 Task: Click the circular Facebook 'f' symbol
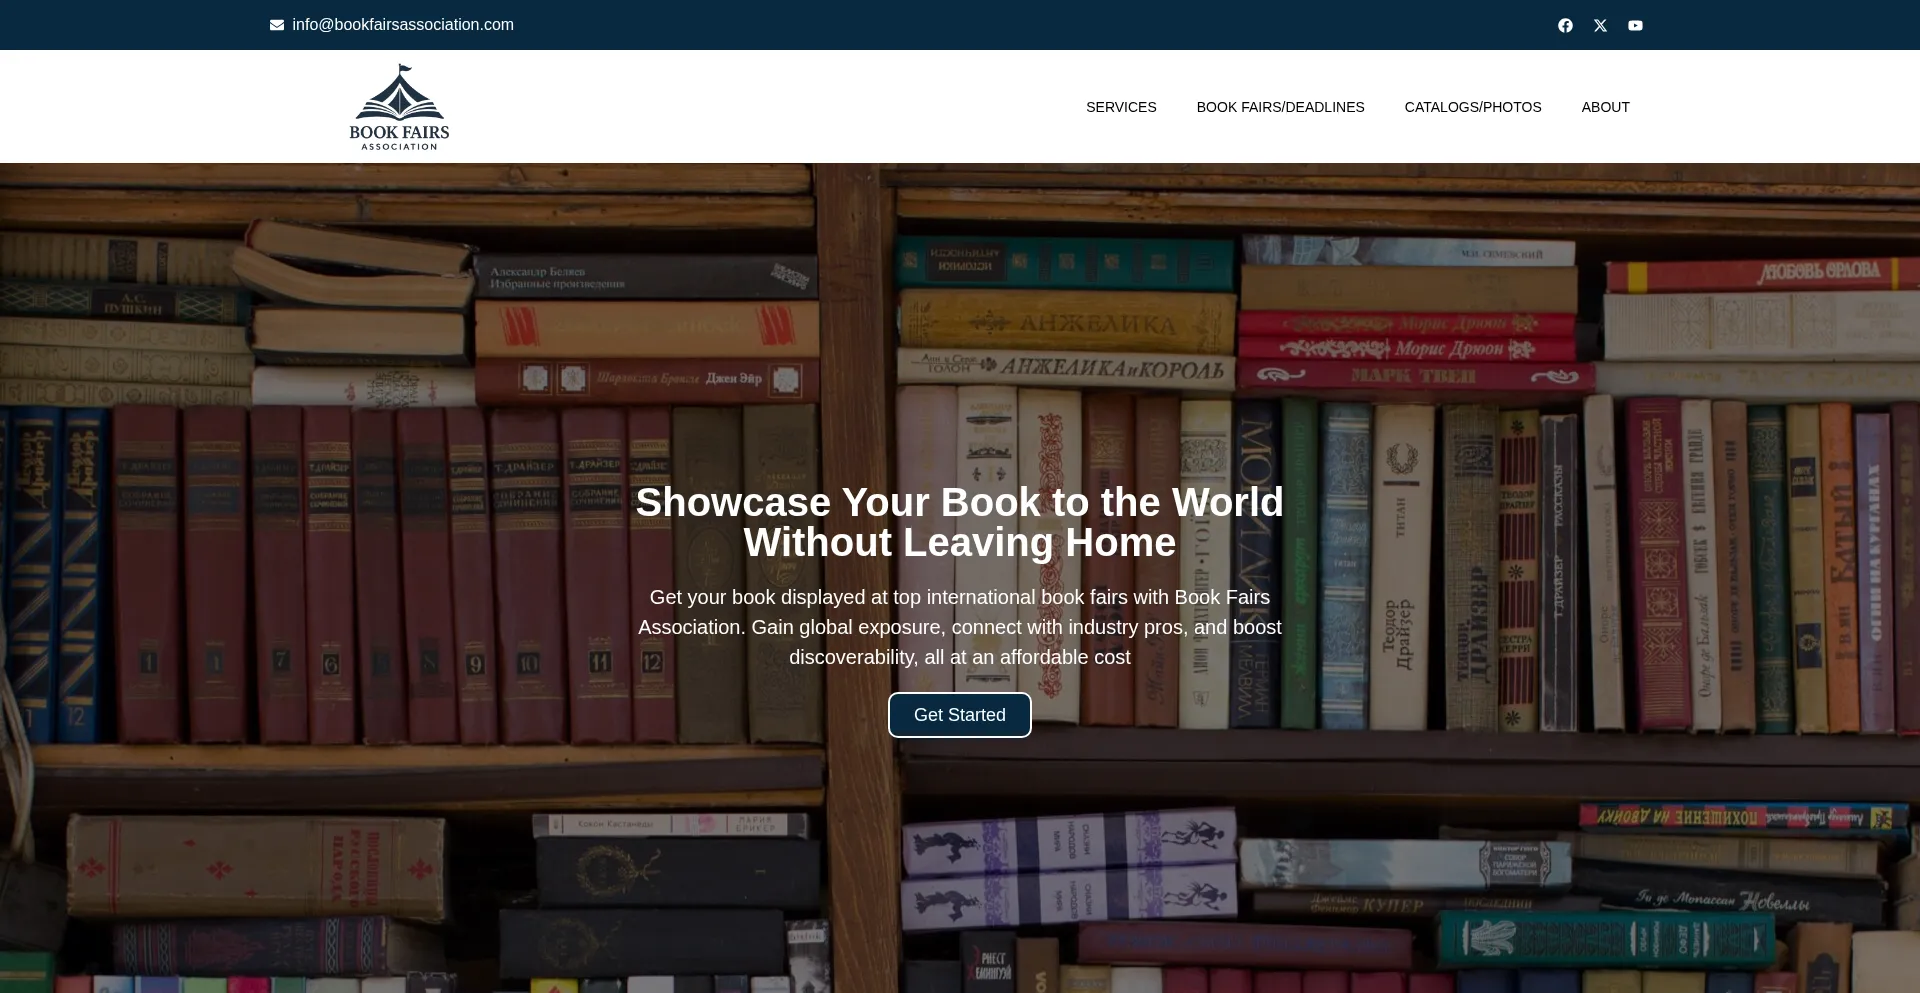1565,25
